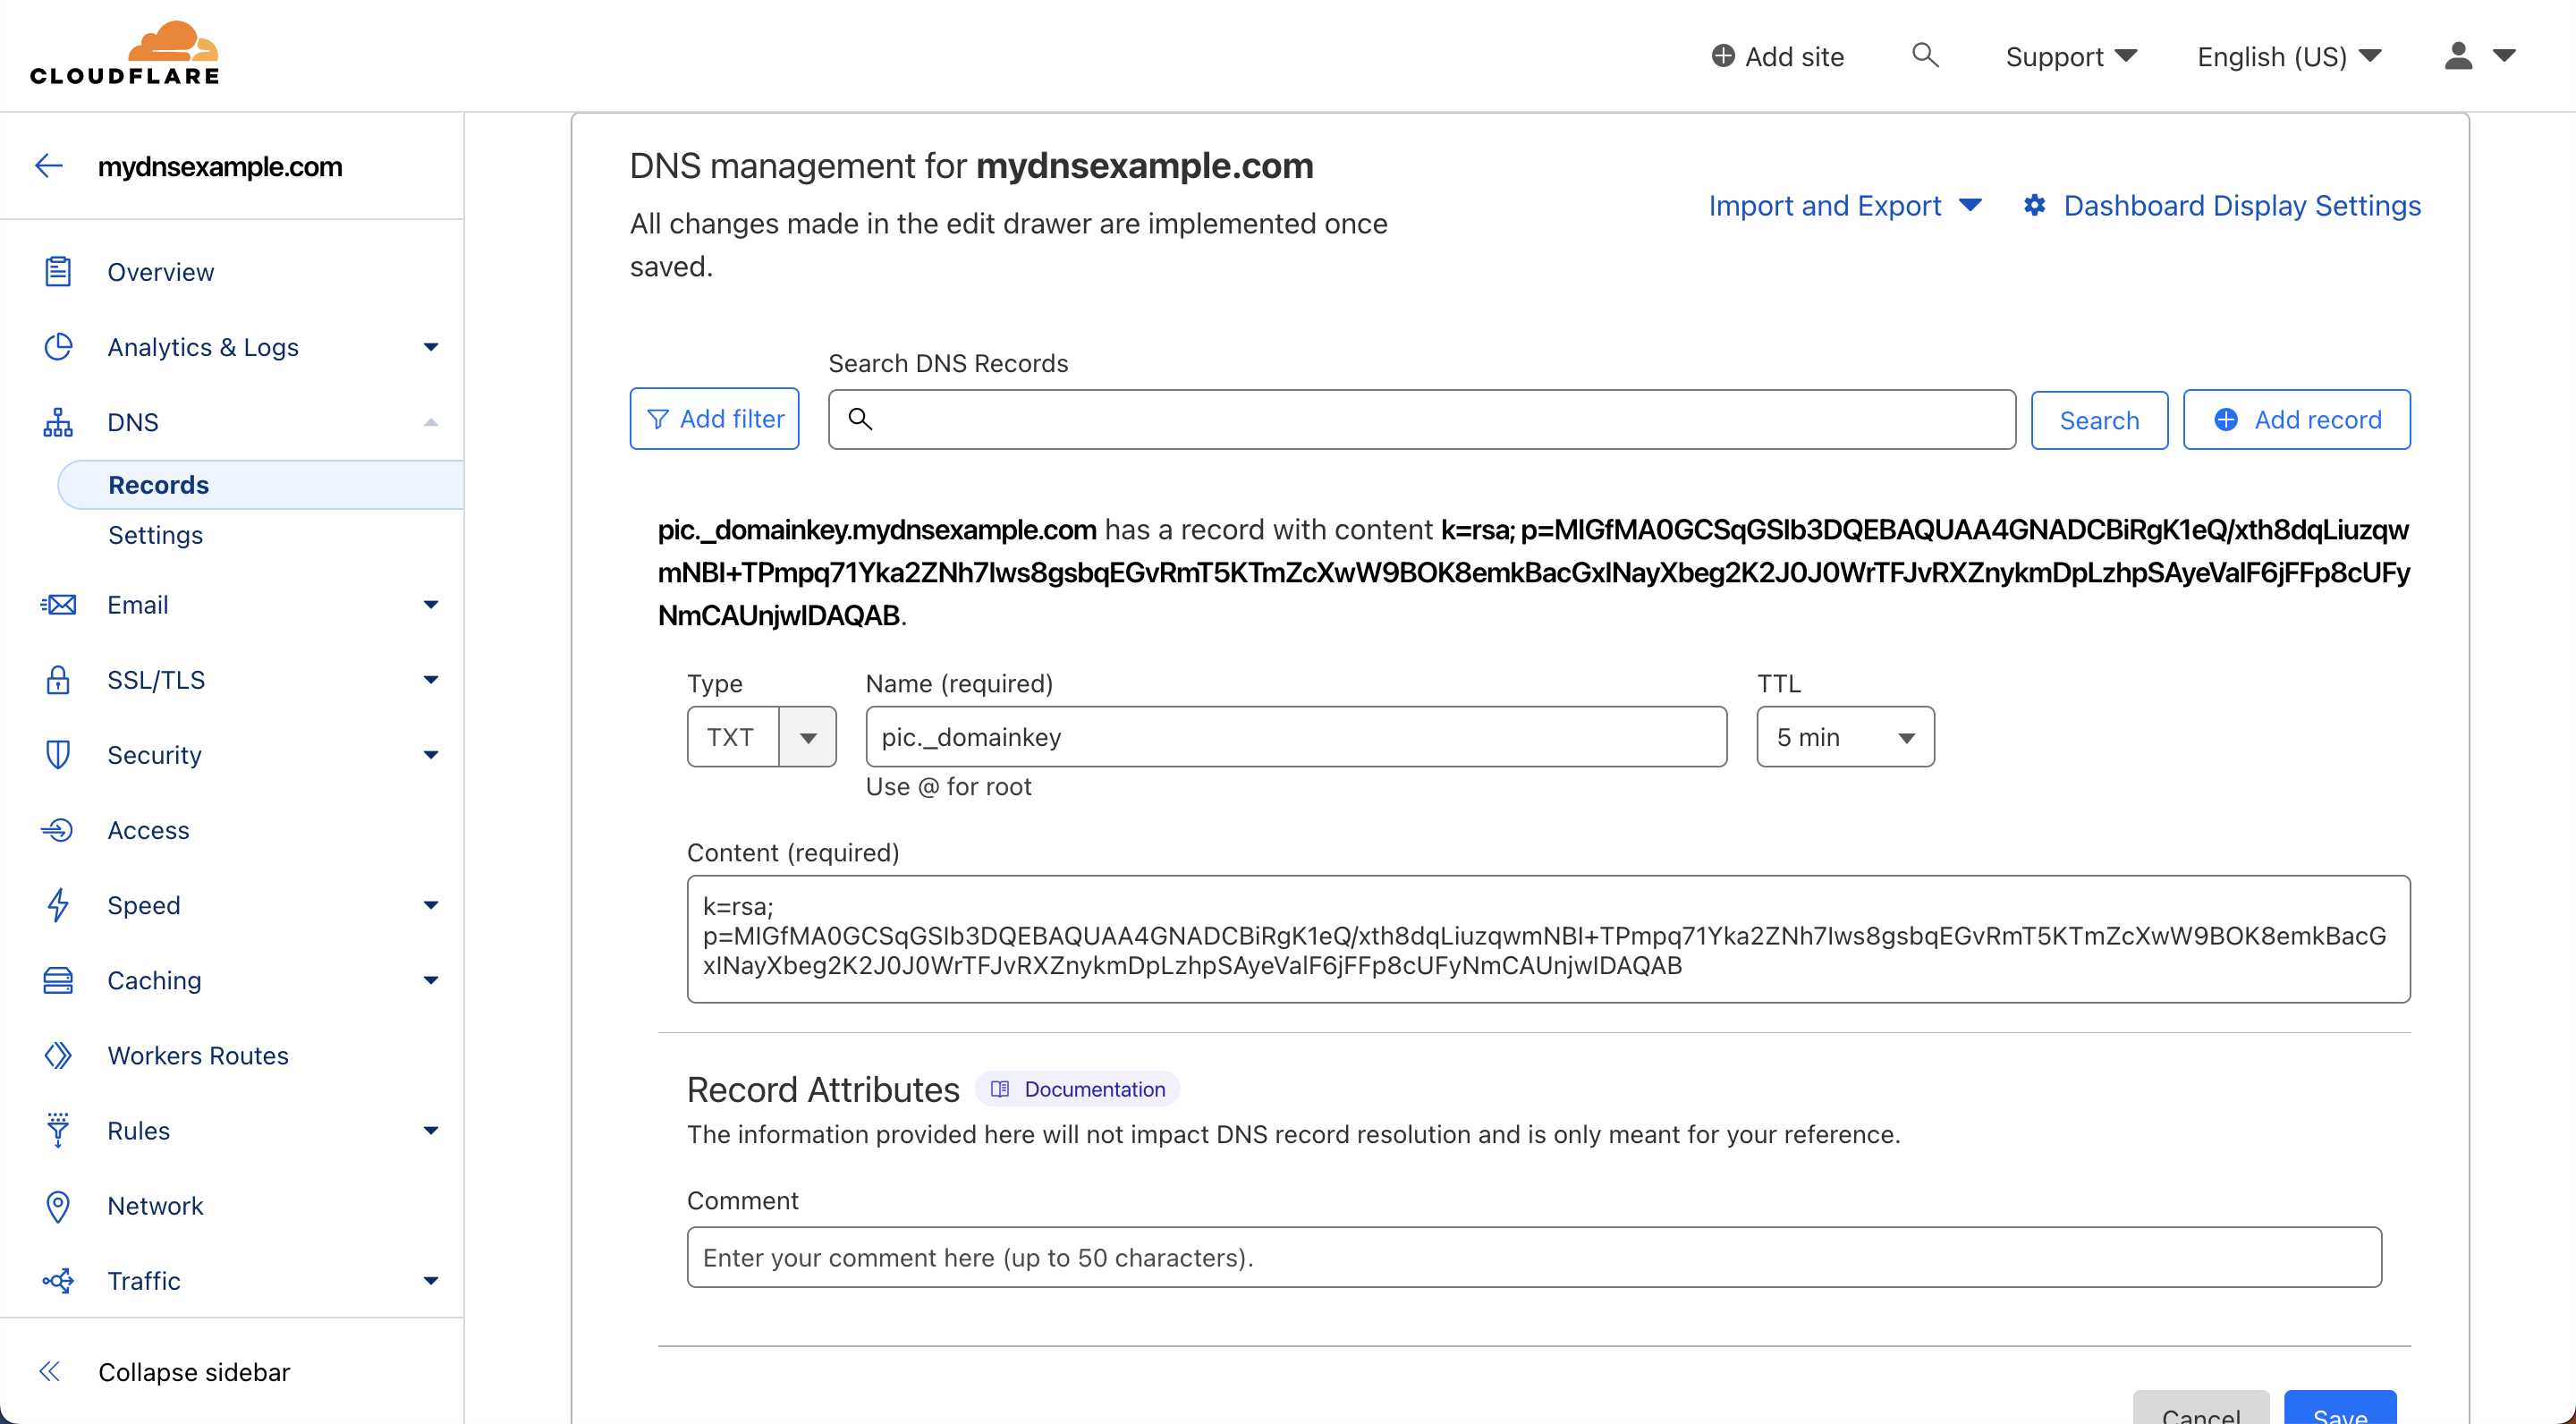Open the DNS sidebar section icon
The height and width of the screenshot is (1424, 2576).
tap(58, 422)
